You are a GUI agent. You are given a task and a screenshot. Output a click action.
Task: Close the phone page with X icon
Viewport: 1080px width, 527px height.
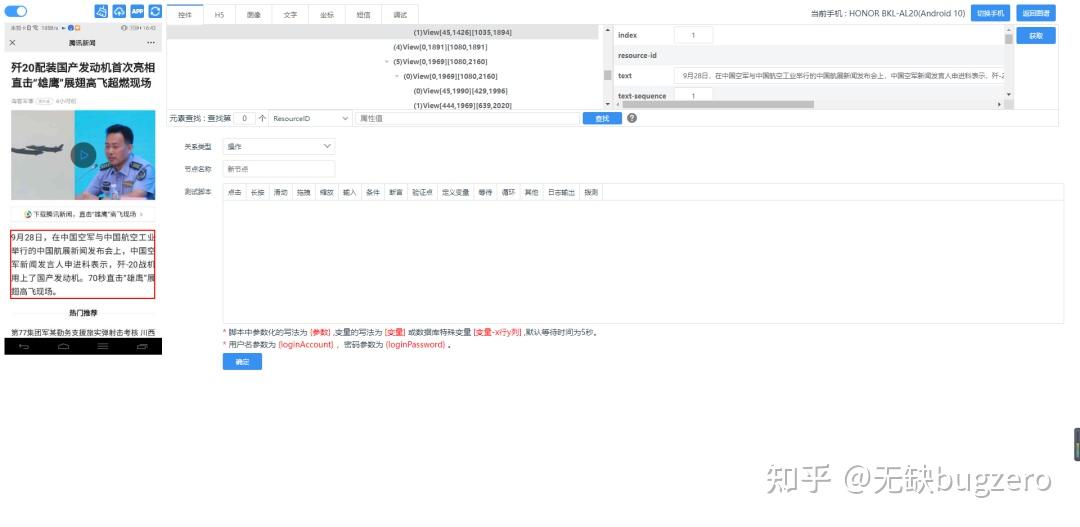tap(12, 43)
